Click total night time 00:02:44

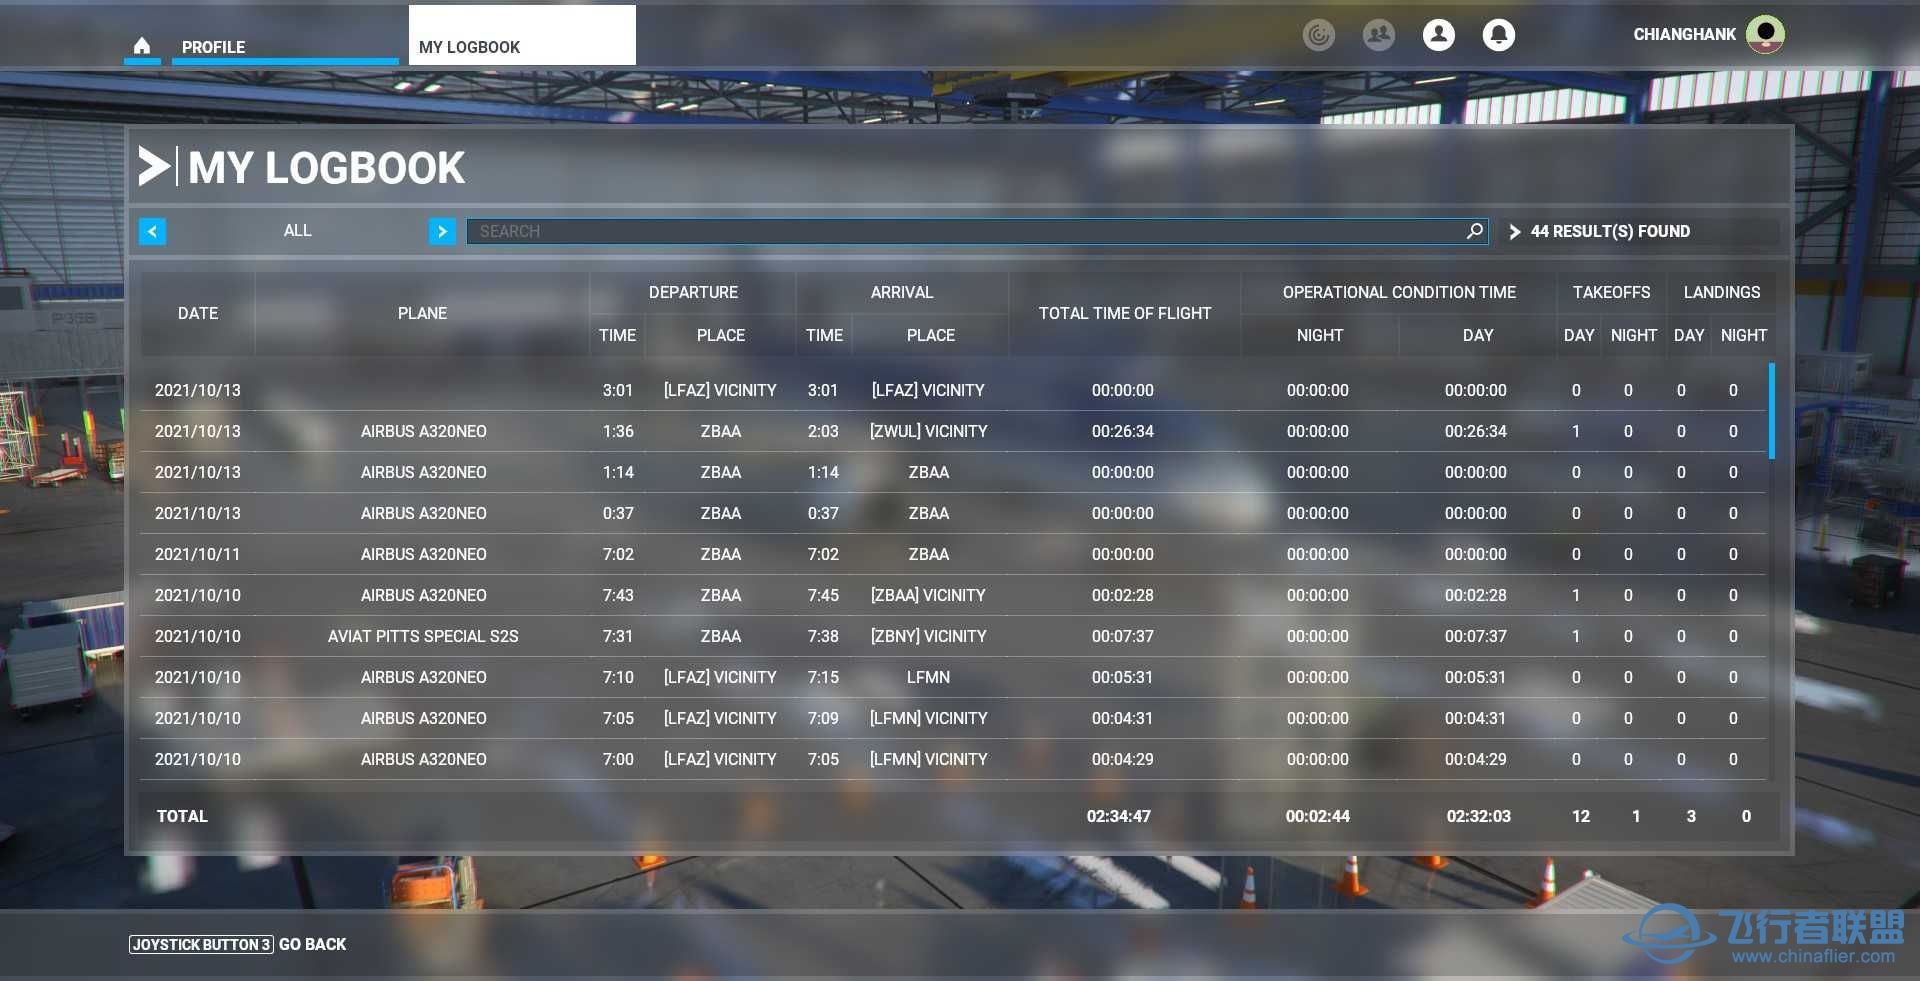click(1318, 816)
